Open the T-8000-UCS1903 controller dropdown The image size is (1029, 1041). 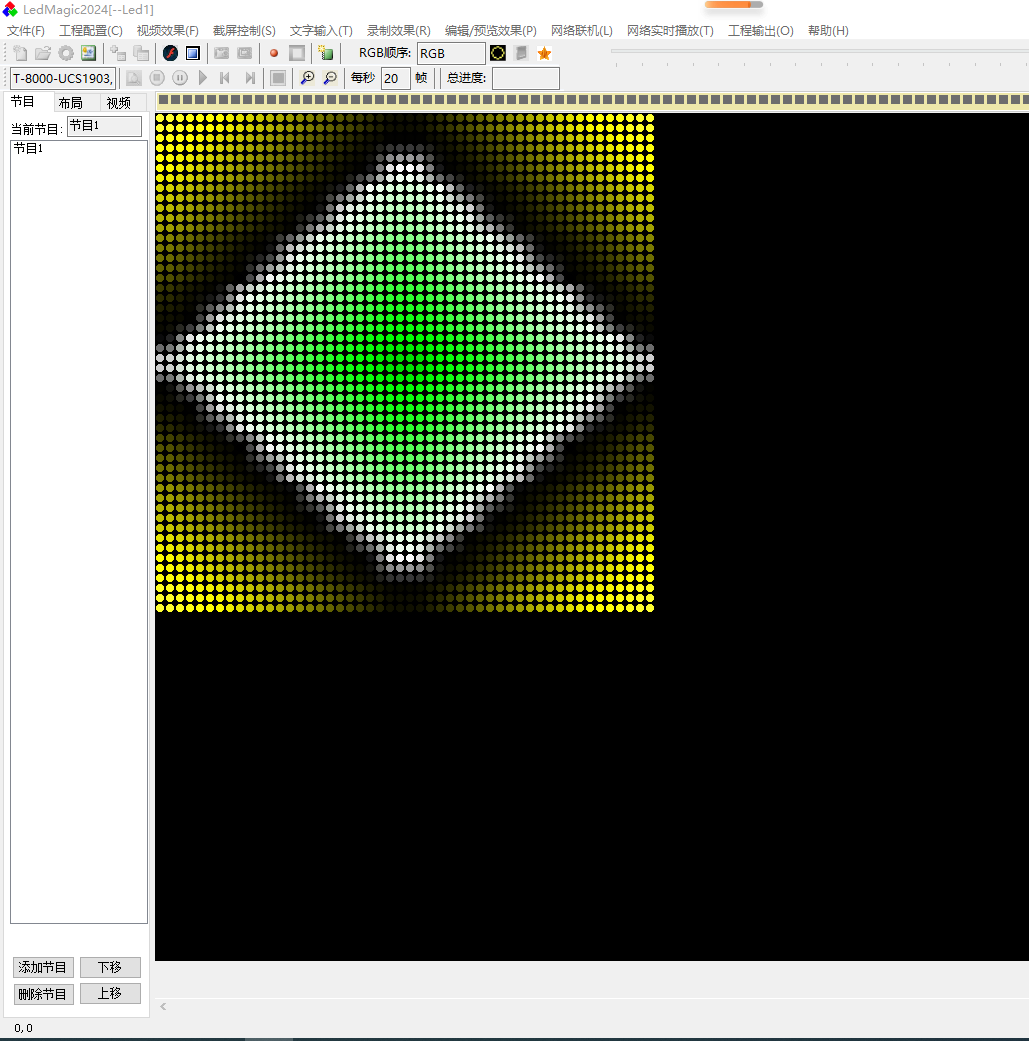tap(62, 78)
